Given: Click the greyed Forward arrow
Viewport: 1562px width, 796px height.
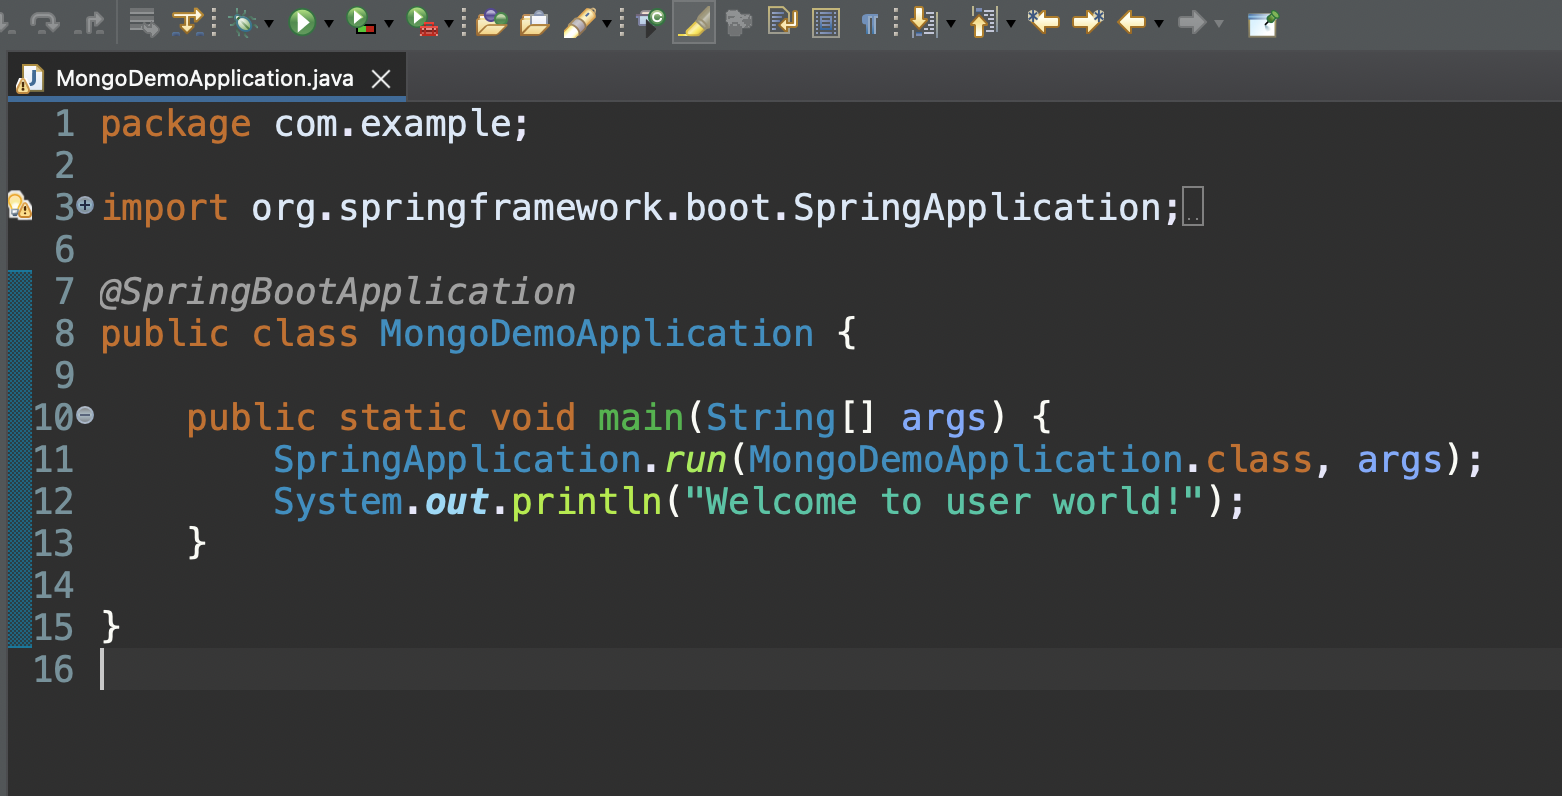Looking at the screenshot, I should [1192, 22].
